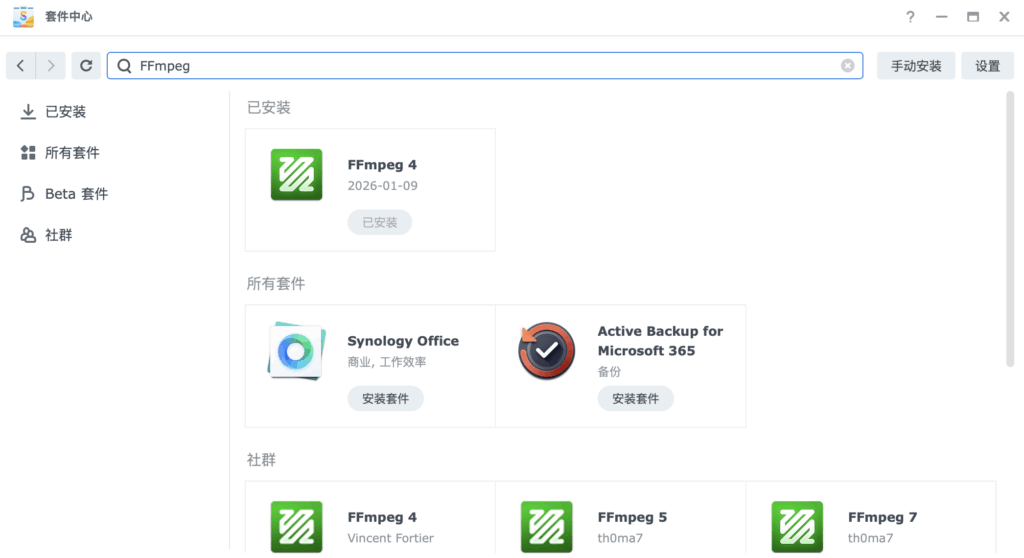
Task: Install Active Backup via 安装套件 button
Action: (635, 398)
